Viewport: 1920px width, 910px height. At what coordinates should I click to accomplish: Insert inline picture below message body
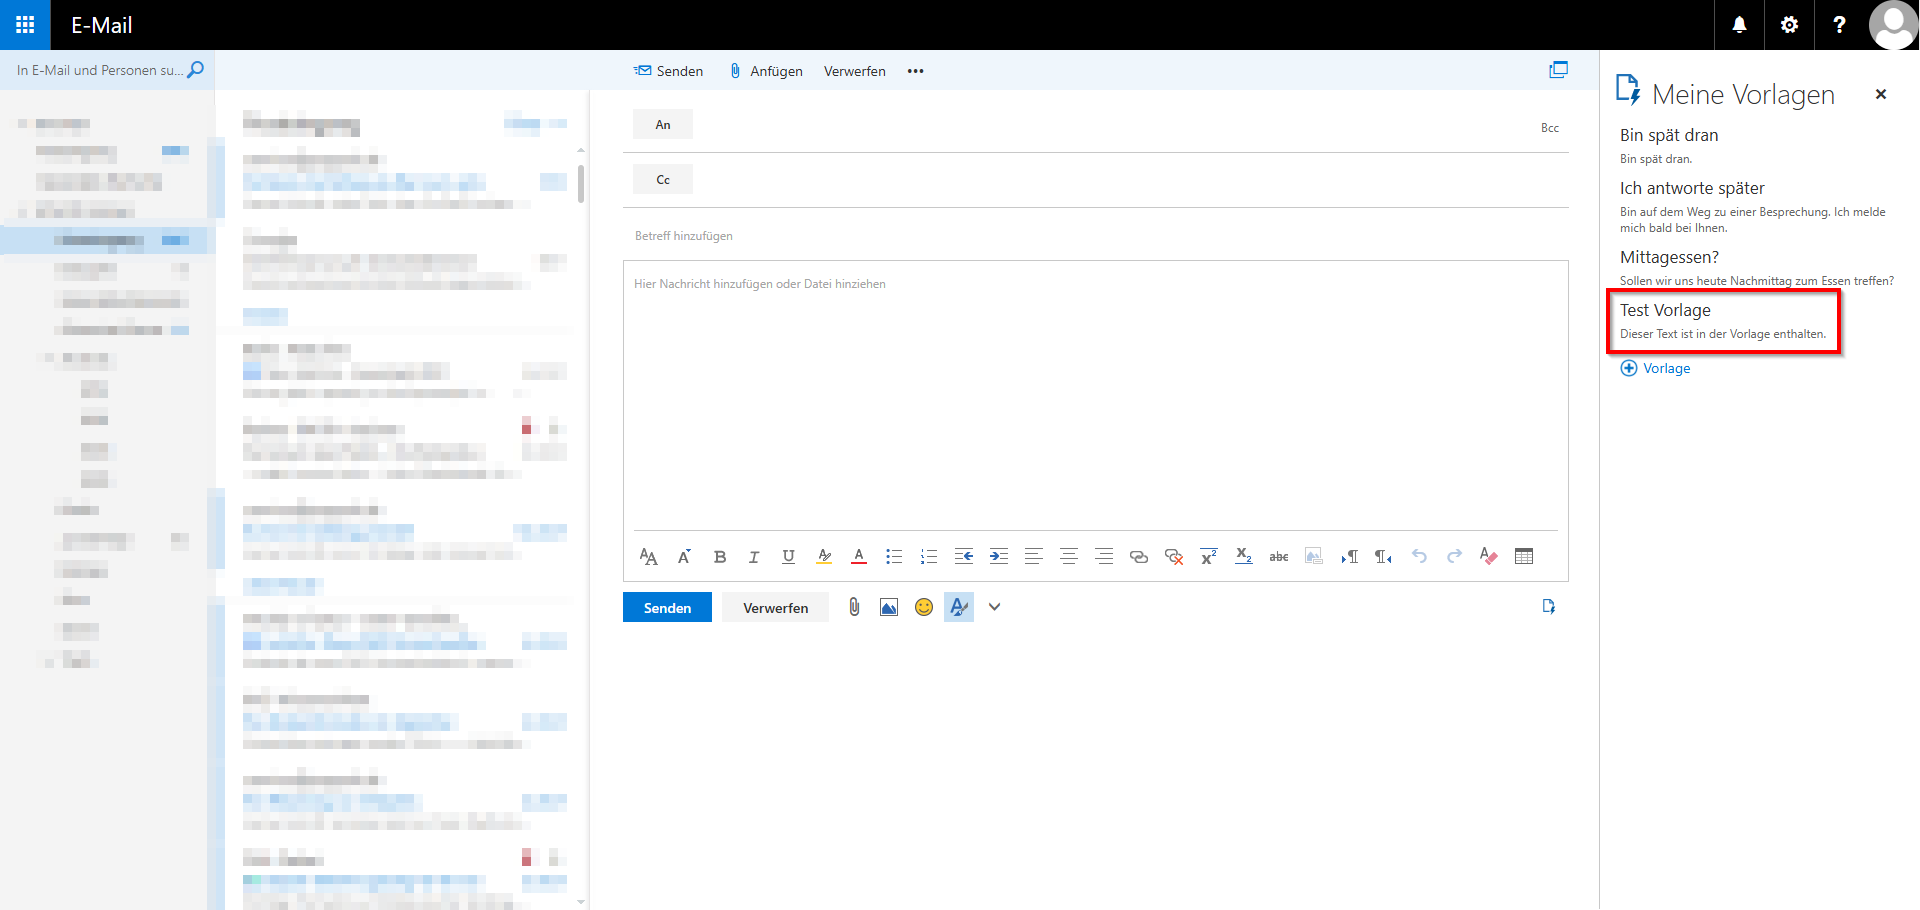point(888,607)
